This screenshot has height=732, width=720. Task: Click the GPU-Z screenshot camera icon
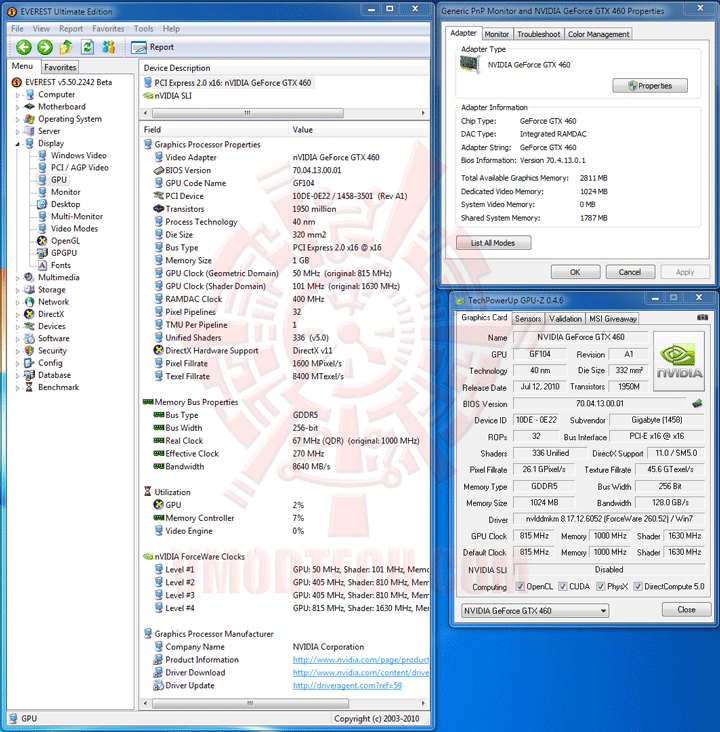[702, 317]
